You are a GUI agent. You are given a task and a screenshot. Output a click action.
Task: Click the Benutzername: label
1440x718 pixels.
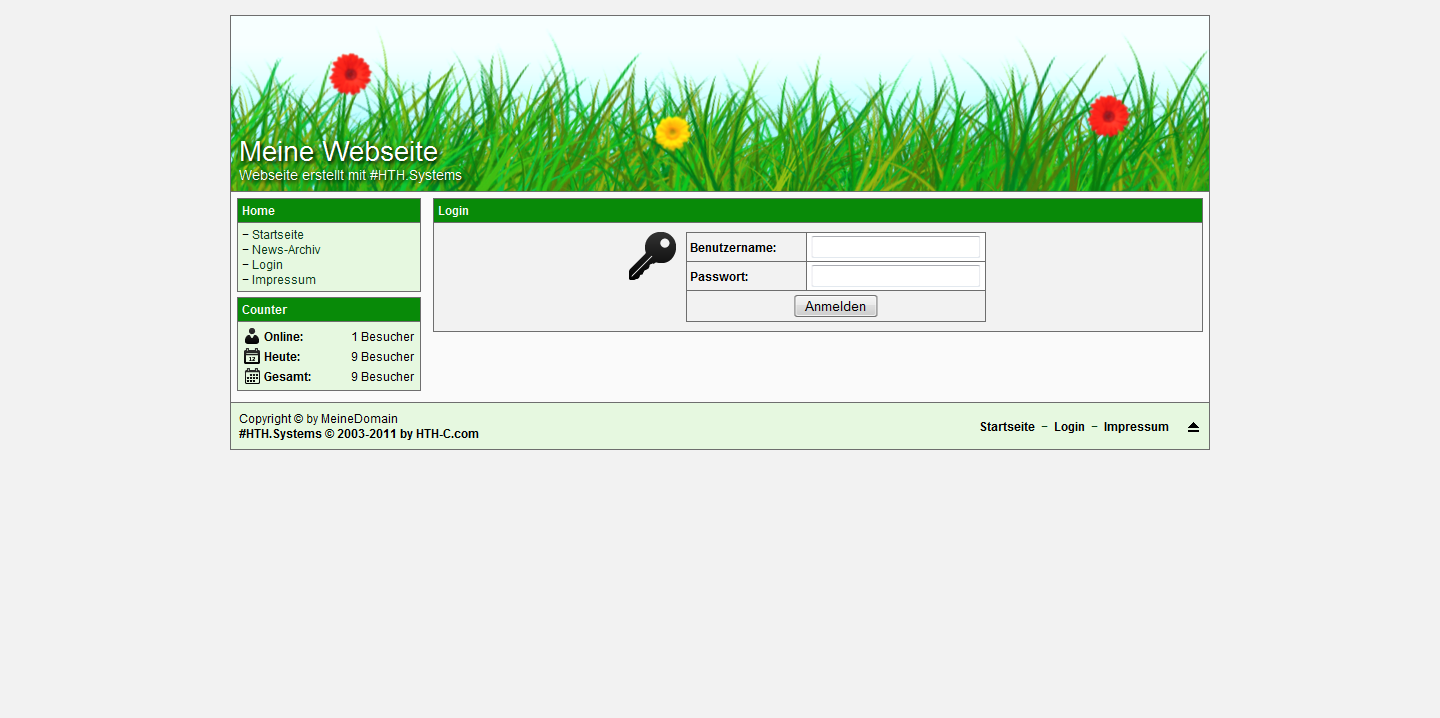[733, 248]
